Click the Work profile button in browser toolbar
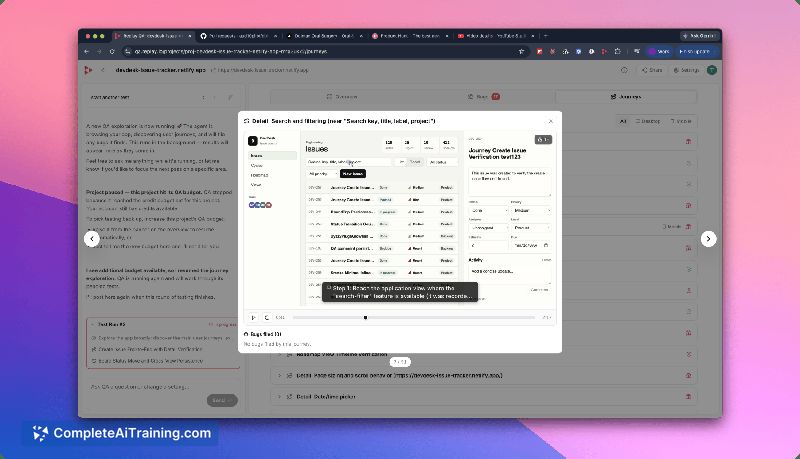This screenshot has width=800, height=459. pyautogui.click(x=659, y=52)
